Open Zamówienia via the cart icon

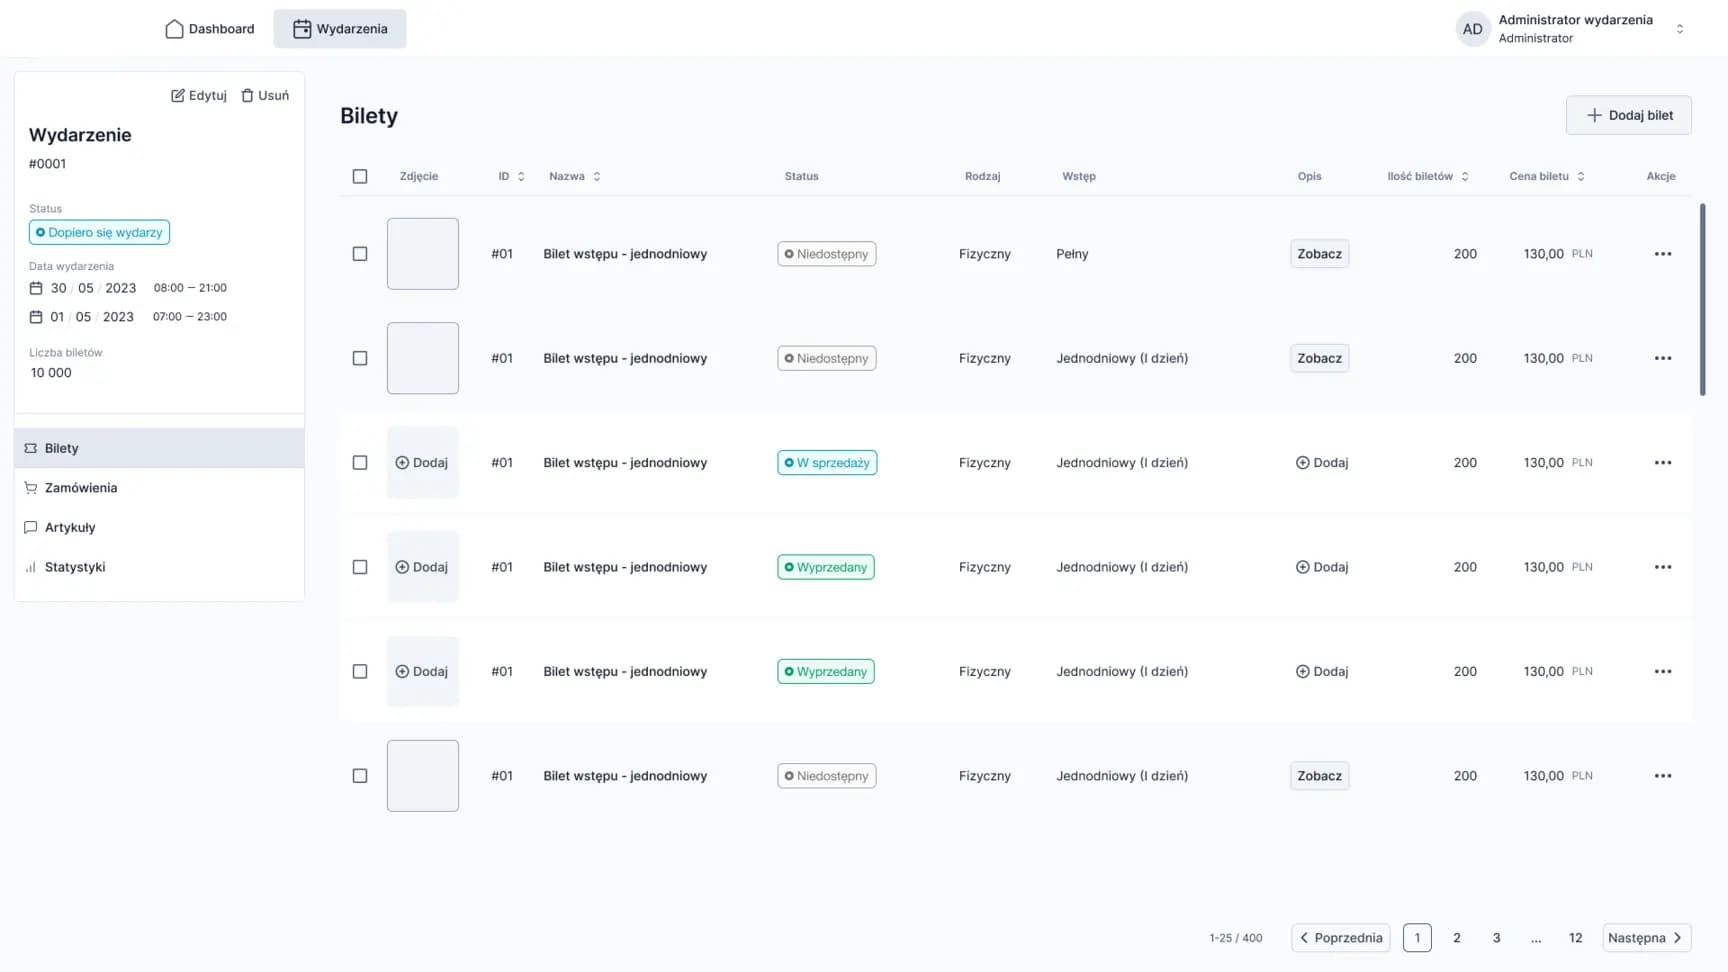pyautogui.click(x=31, y=488)
